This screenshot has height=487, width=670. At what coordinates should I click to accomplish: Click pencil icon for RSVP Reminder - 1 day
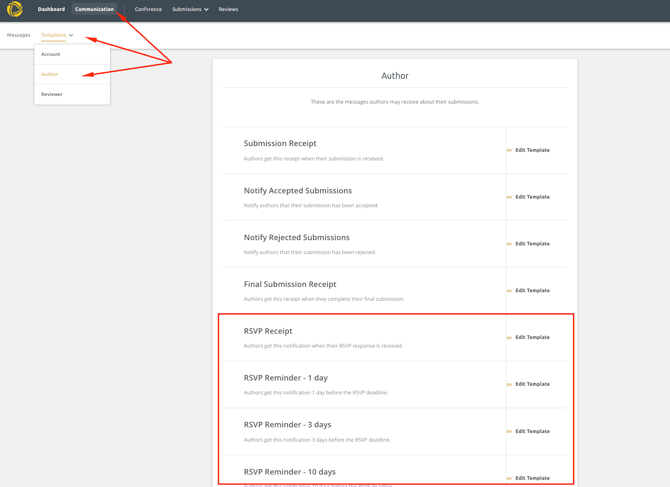click(509, 384)
